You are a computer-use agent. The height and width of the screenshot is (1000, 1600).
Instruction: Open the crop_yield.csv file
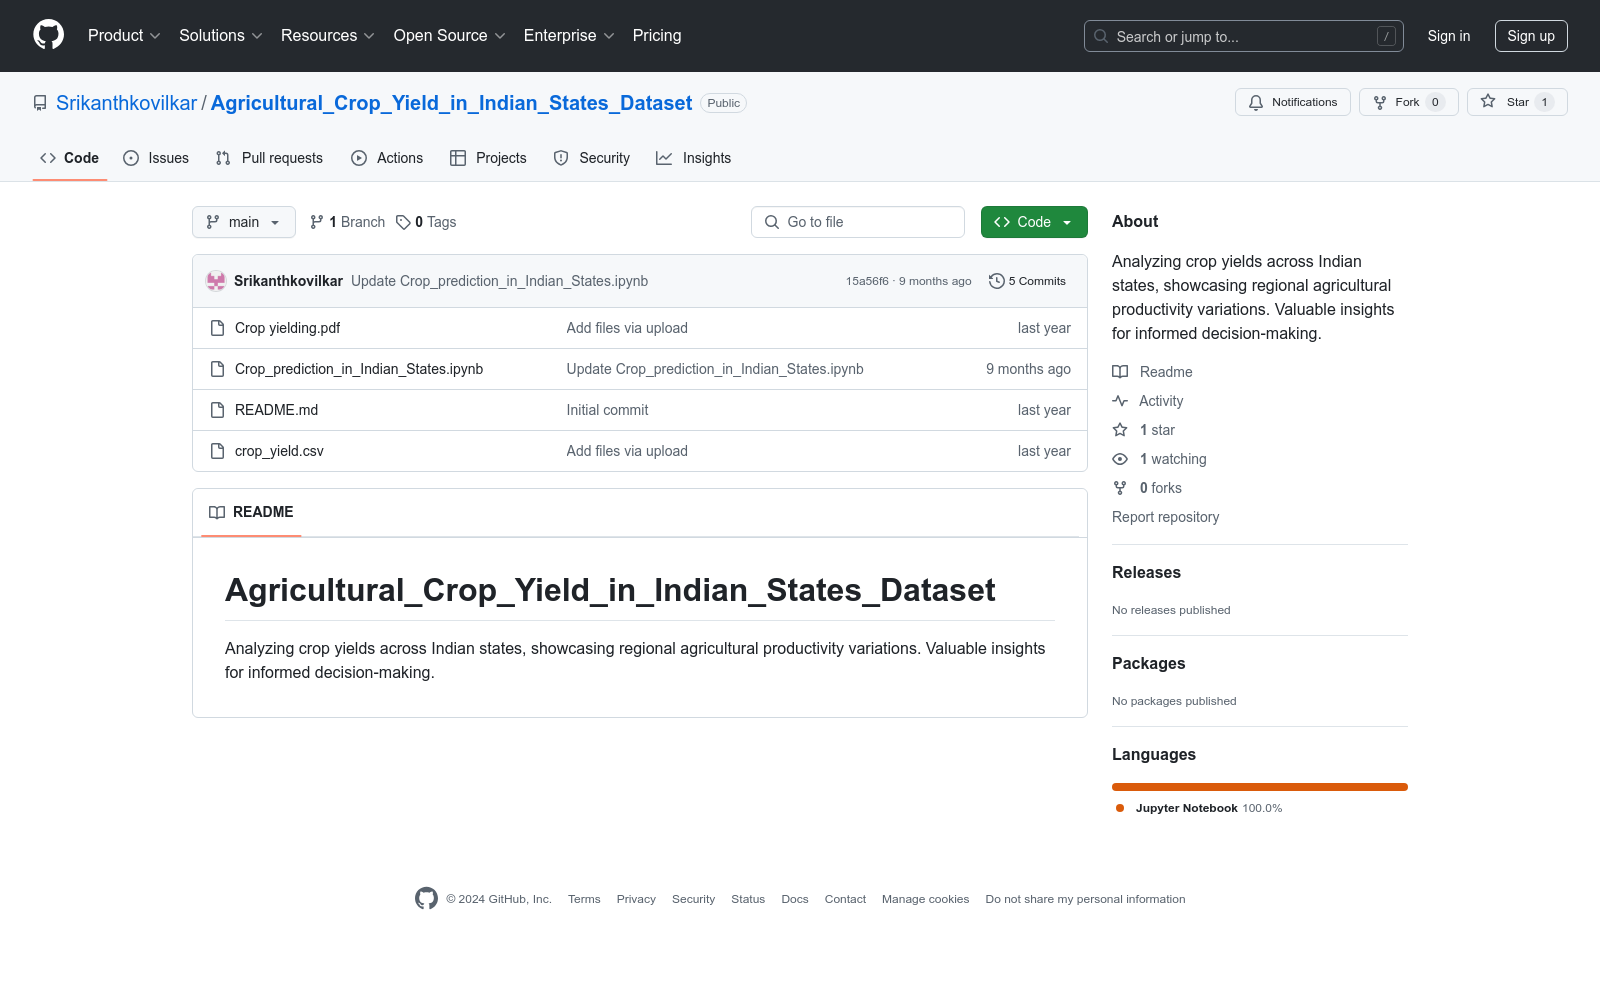point(279,451)
